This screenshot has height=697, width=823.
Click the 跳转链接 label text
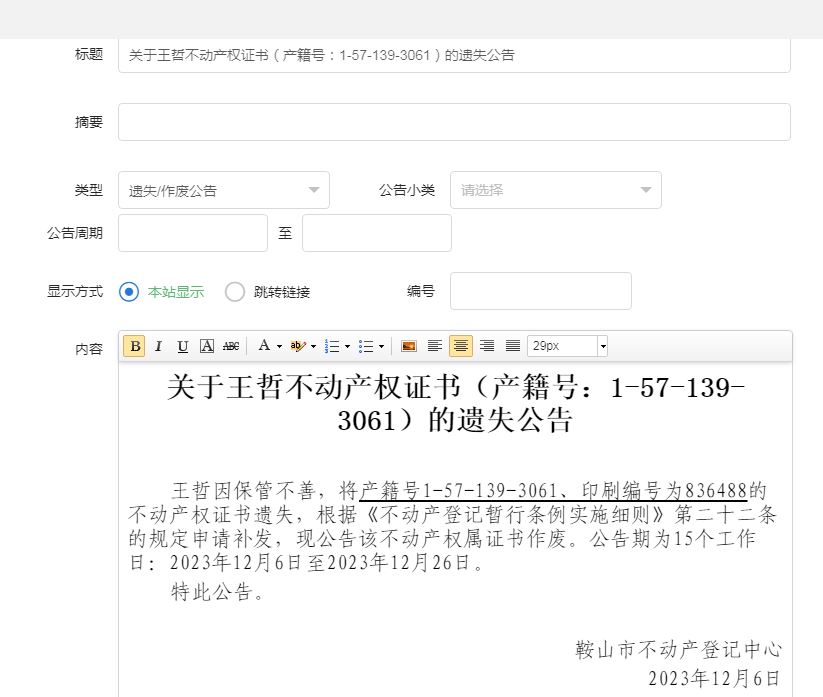pyautogui.click(x=282, y=292)
